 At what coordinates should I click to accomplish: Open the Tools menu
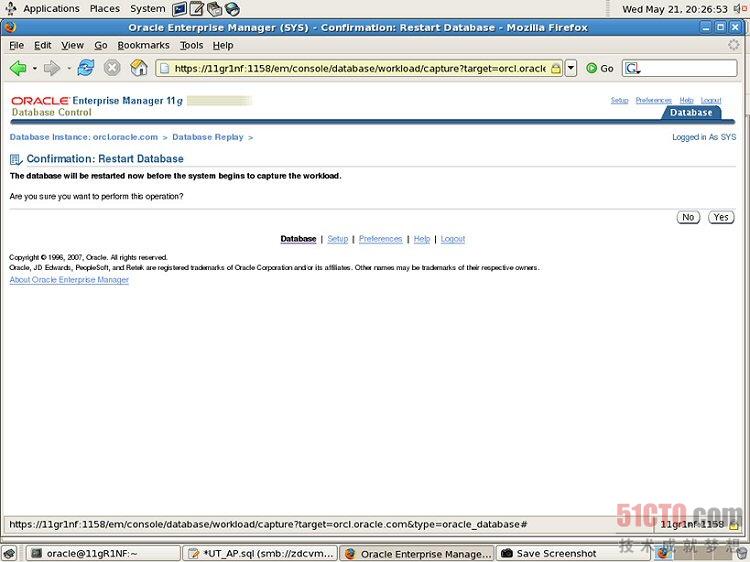coord(191,45)
